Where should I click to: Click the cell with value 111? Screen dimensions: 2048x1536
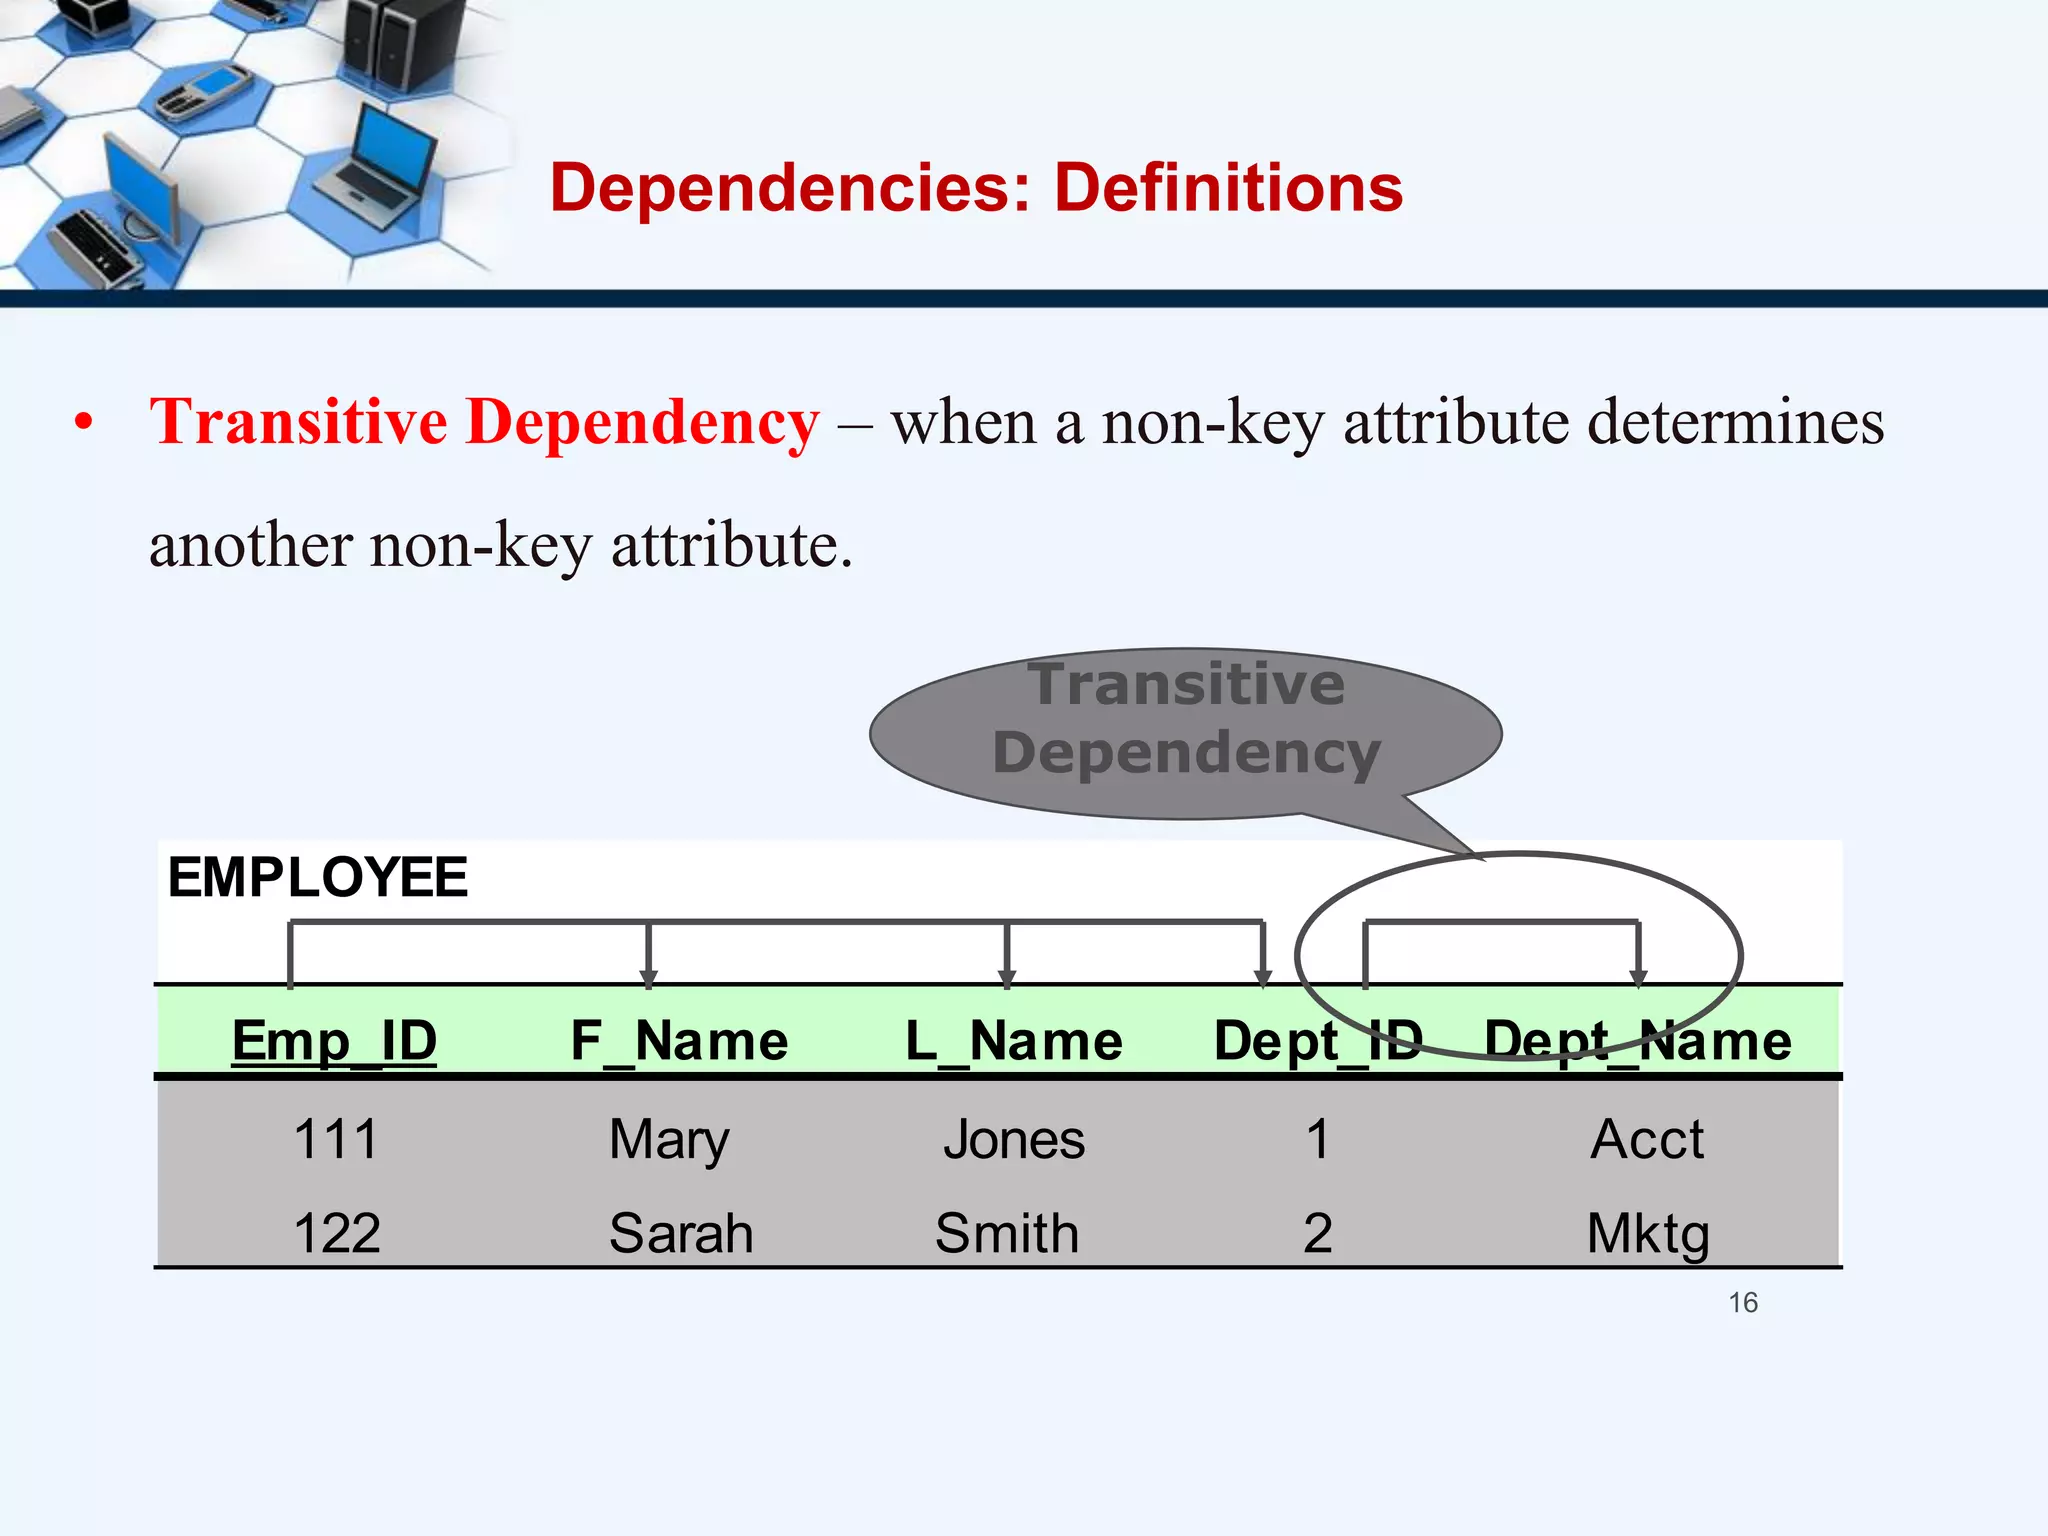coord(336,1139)
